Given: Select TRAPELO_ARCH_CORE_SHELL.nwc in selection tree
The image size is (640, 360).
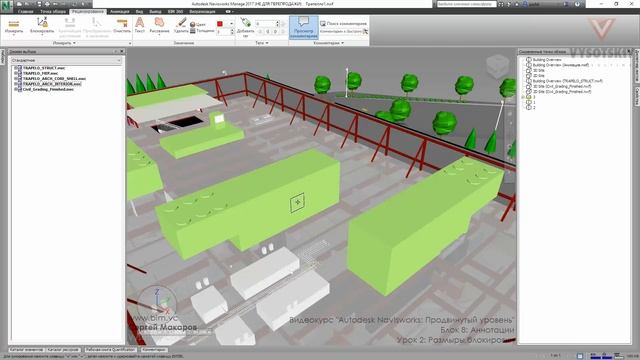Looking at the screenshot, I should tap(54, 78).
